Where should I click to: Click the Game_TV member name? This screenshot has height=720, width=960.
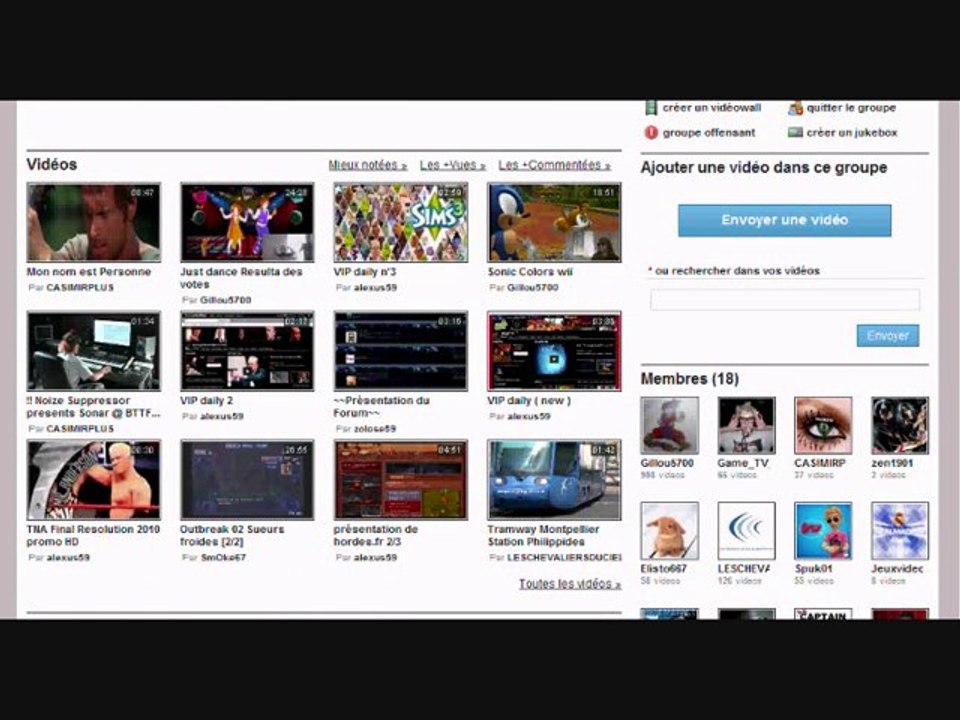(x=743, y=463)
